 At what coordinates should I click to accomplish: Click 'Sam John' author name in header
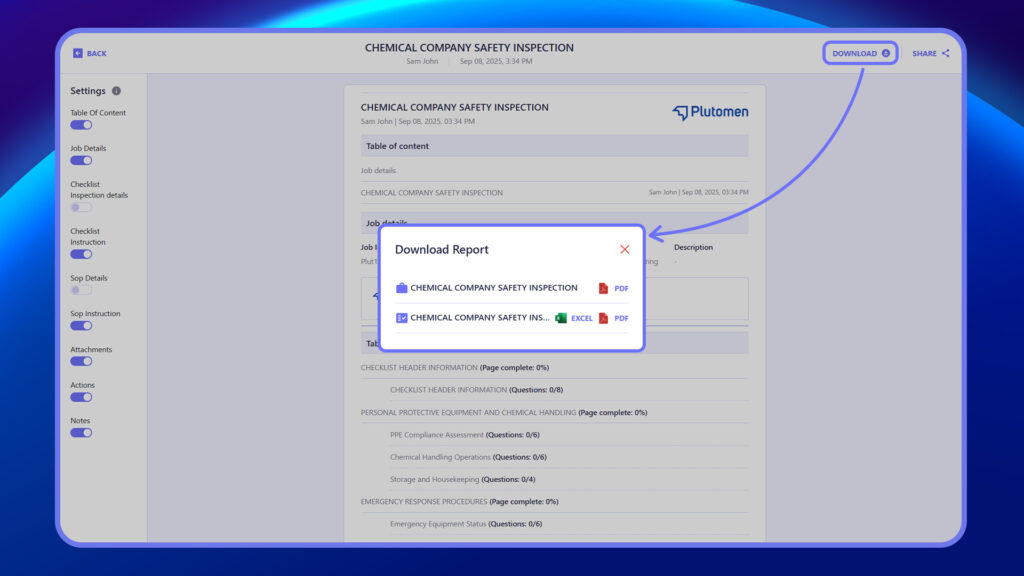422,61
